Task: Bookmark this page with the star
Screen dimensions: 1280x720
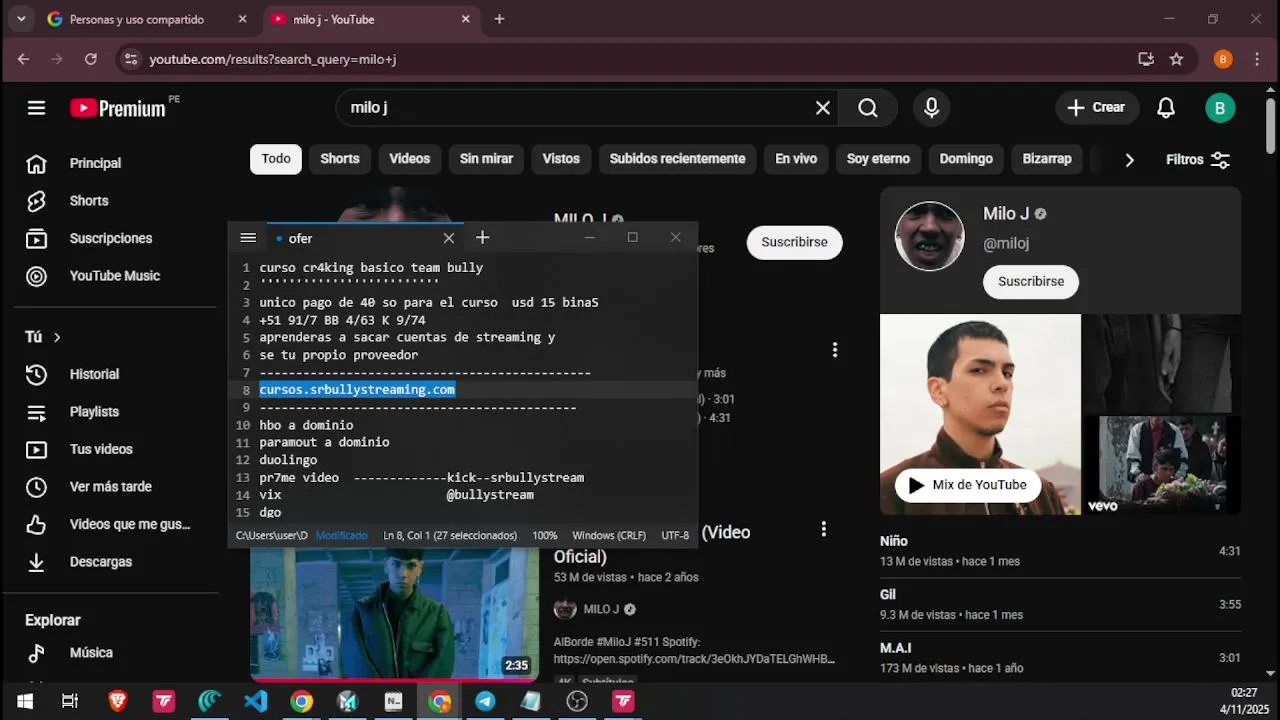Action: (x=1177, y=59)
